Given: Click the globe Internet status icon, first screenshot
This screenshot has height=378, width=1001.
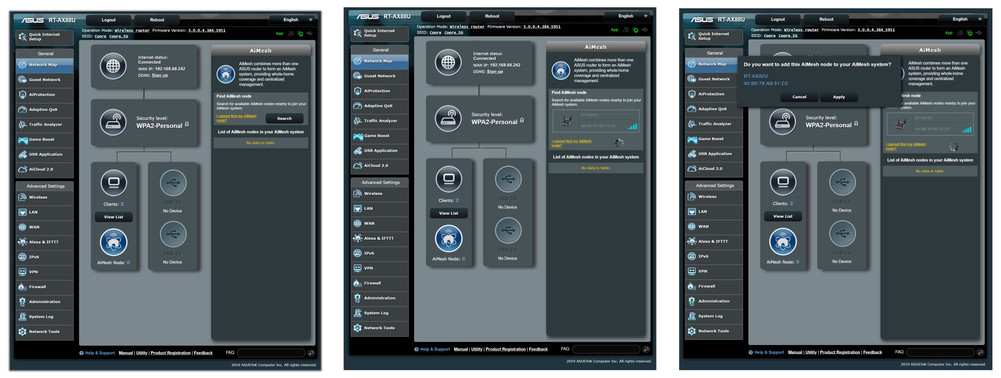Looking at the screenshot, I should pos(113,66).
